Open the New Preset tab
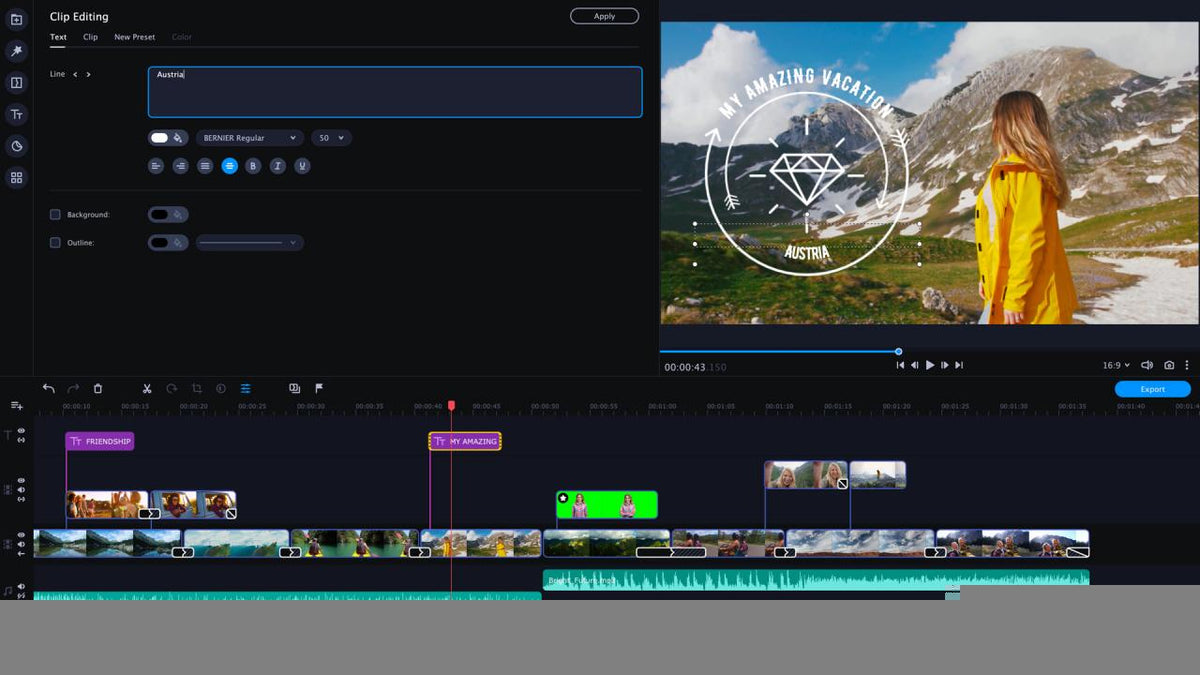This screenshot has height=675, width=1200. [134, 37]
